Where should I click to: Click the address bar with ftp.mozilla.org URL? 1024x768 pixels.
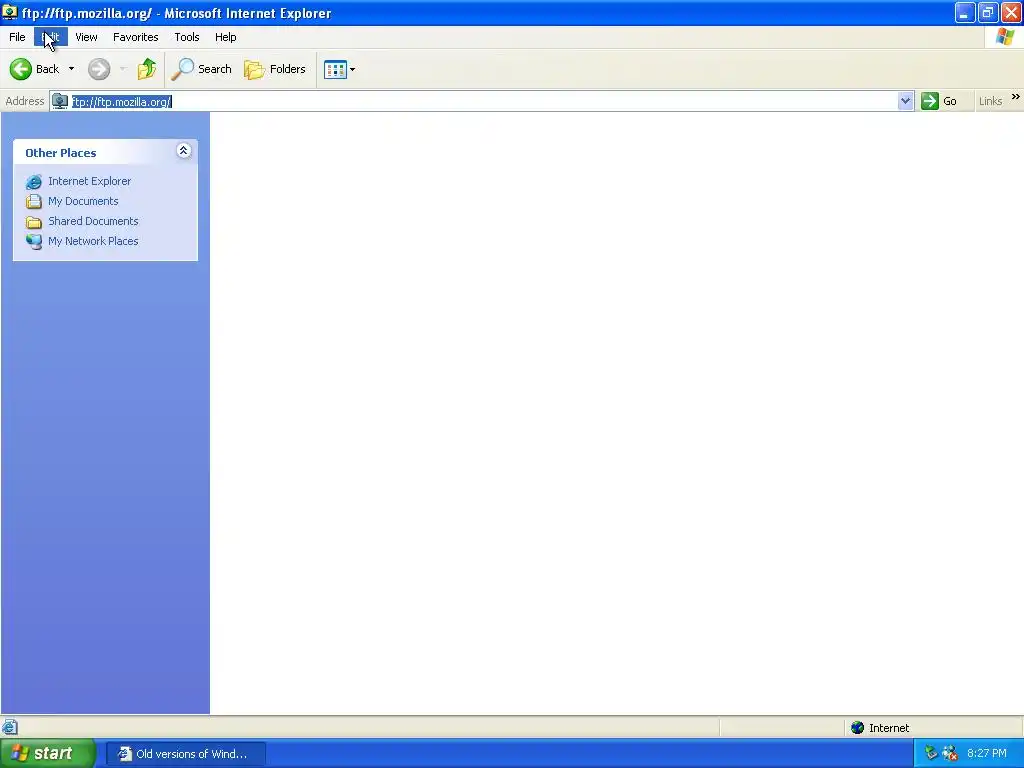(483, 101)
